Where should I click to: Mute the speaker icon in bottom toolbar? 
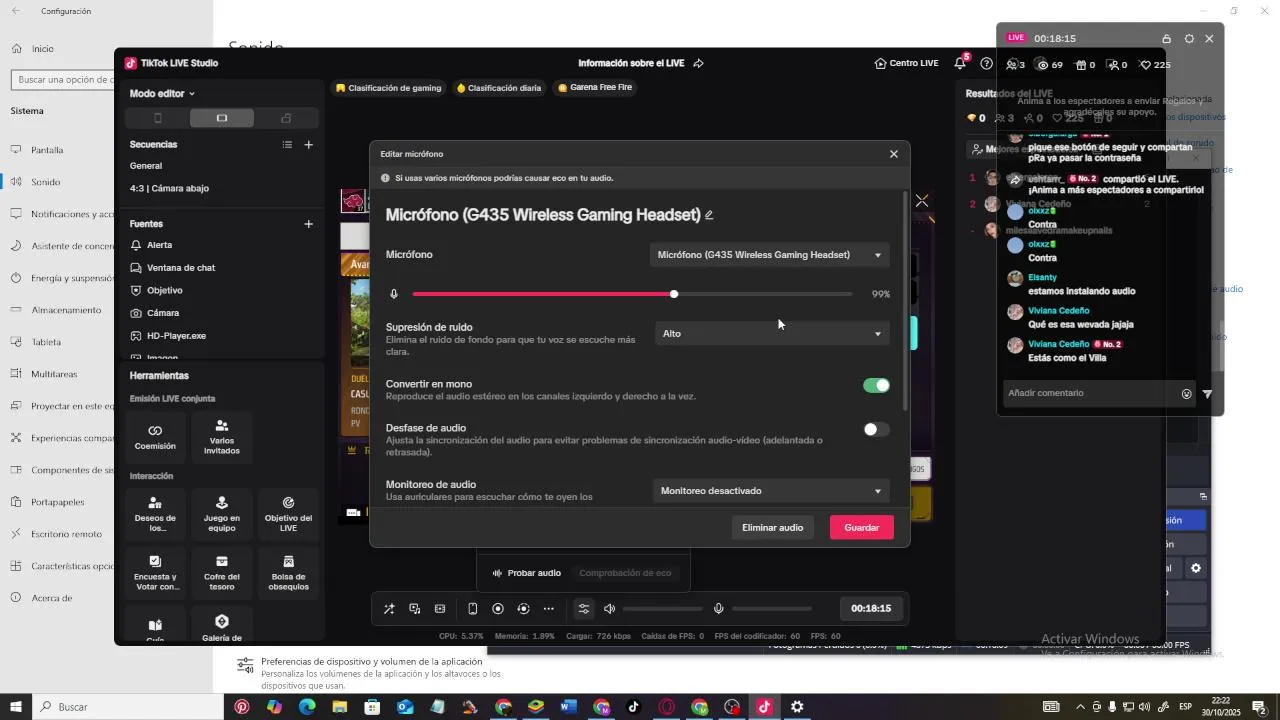(x=609, y=609)
